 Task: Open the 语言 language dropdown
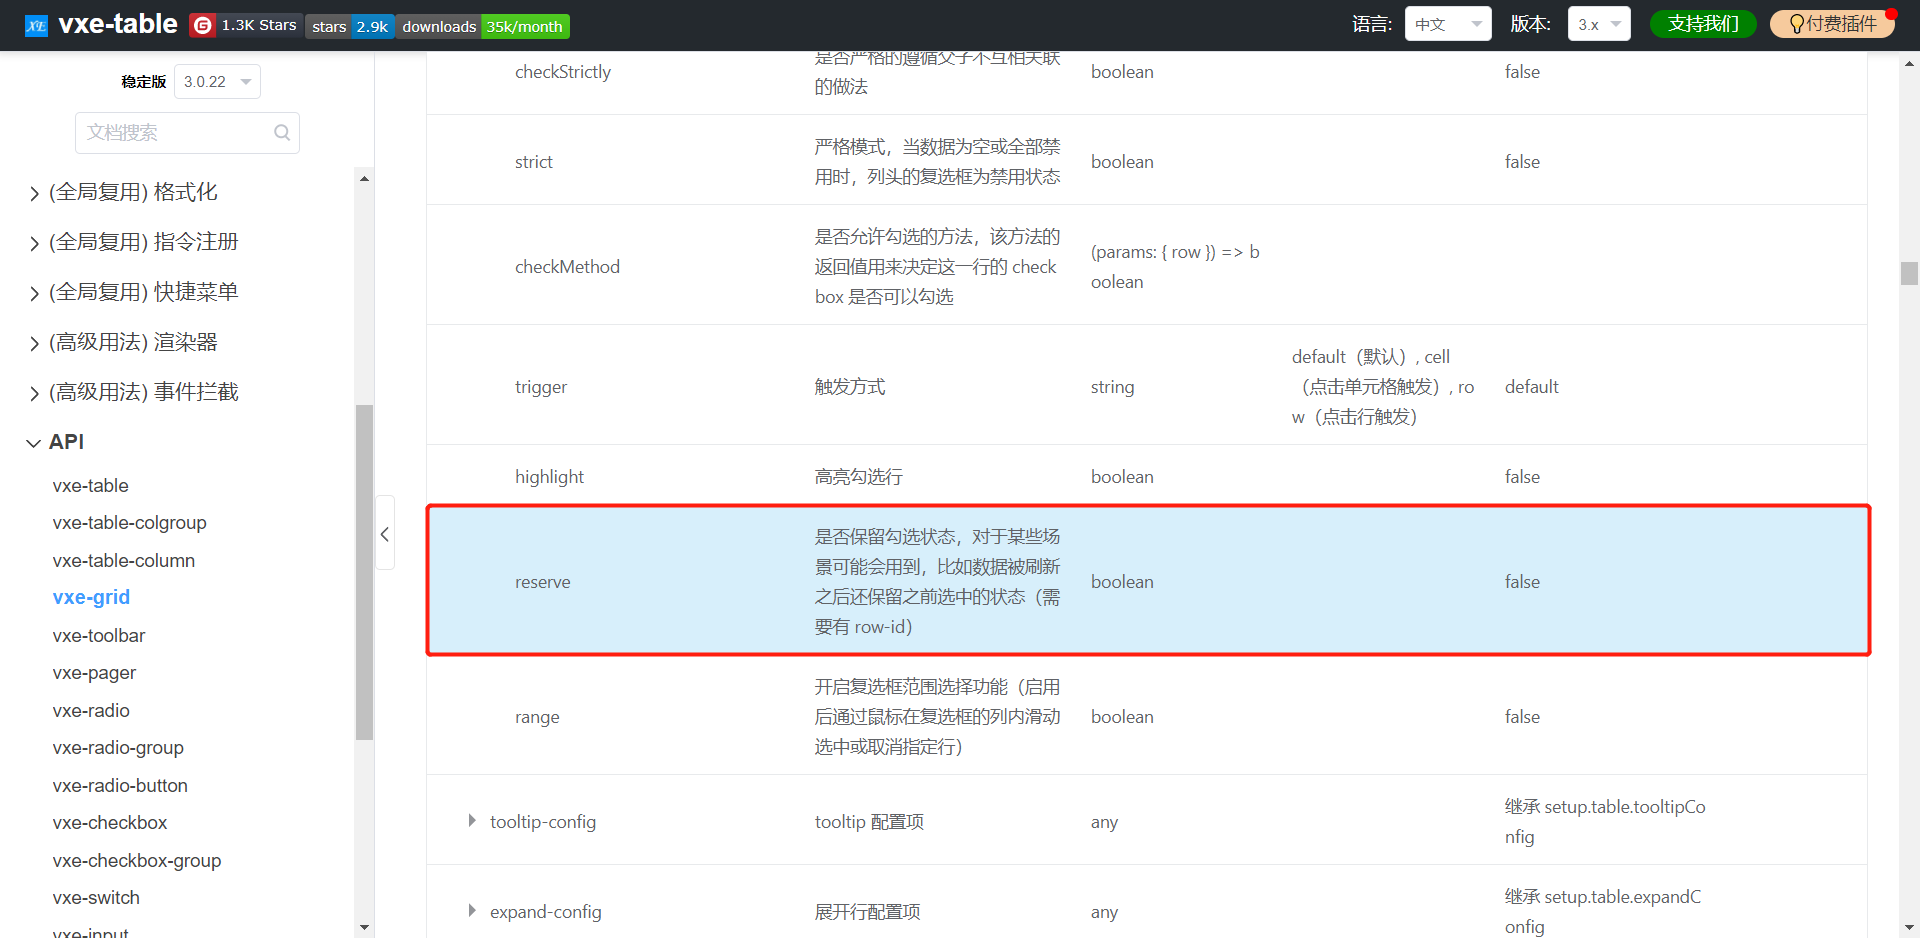1447,23
